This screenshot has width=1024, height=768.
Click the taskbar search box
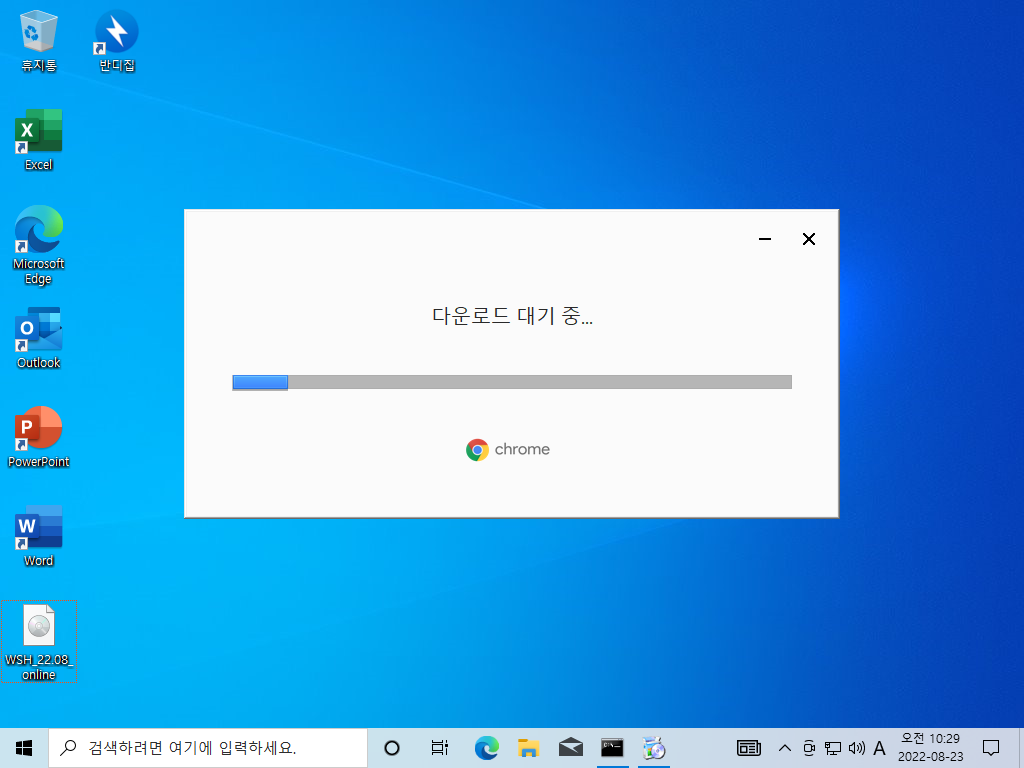pyautogui.click(x=208, y=748)
